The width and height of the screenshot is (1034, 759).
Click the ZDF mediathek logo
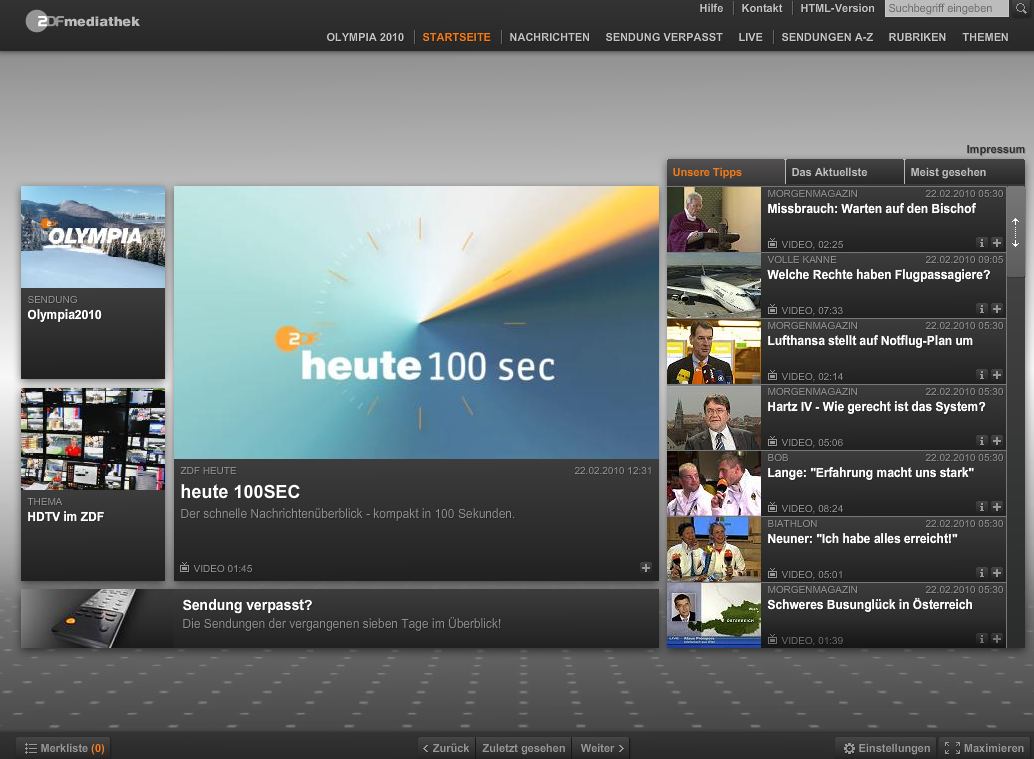tap(83, 21)
